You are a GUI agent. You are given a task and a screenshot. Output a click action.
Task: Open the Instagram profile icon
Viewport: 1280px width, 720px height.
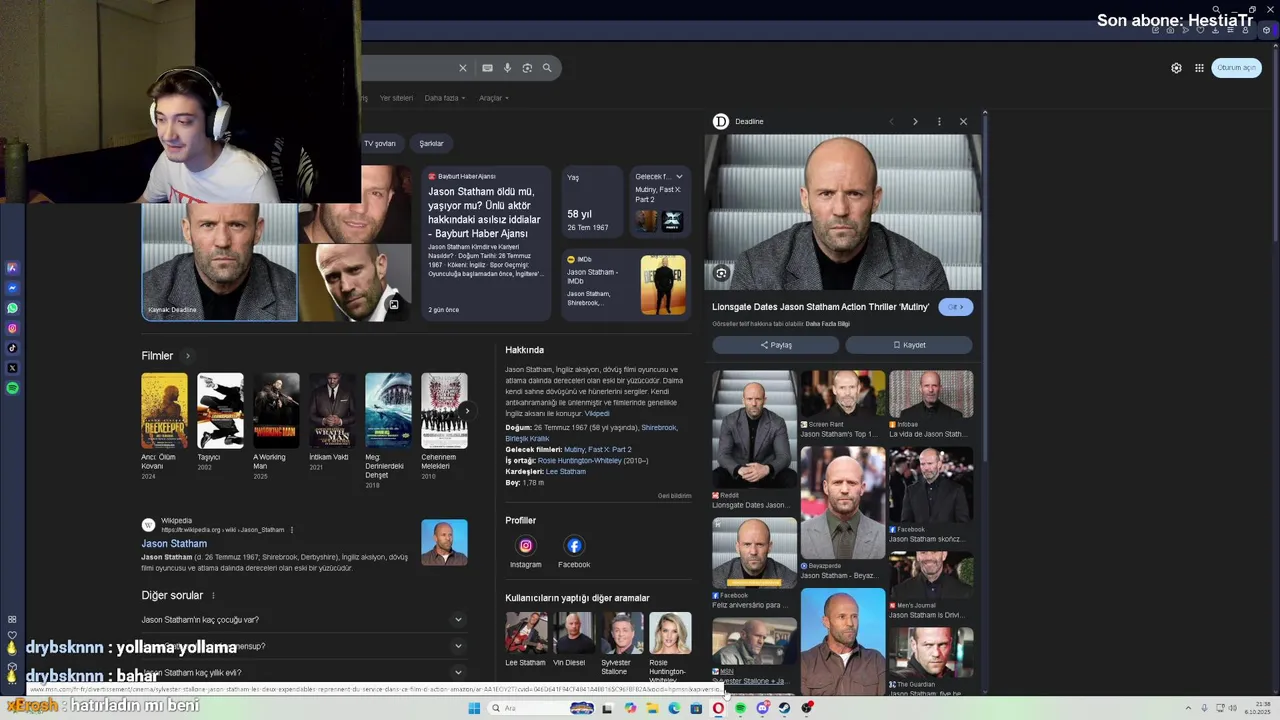[x=525, y=546]
